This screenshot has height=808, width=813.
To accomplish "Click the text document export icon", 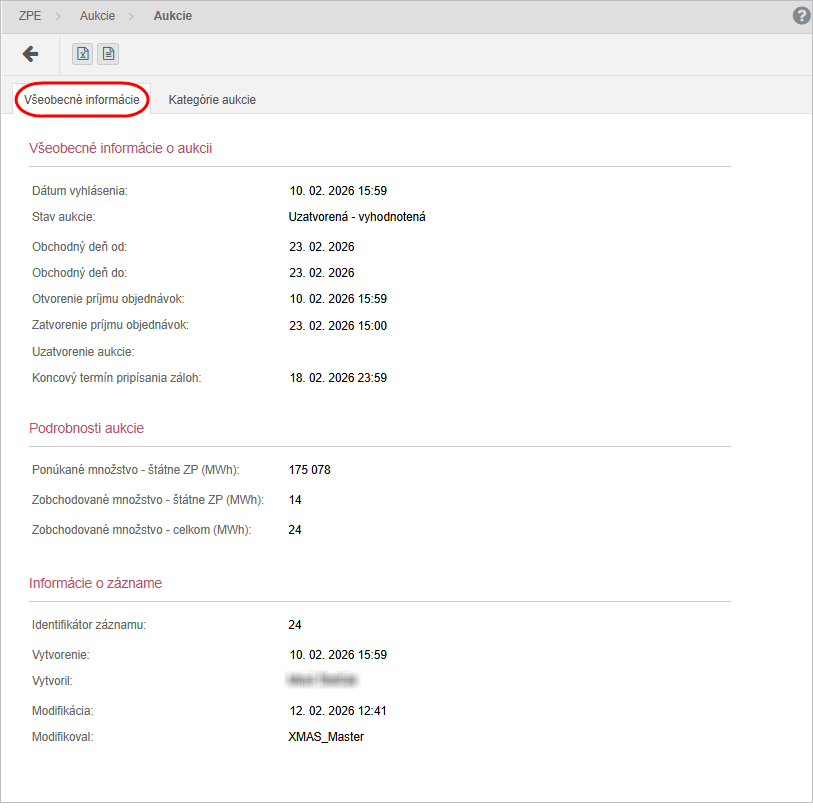I will (x=107, y=54).
